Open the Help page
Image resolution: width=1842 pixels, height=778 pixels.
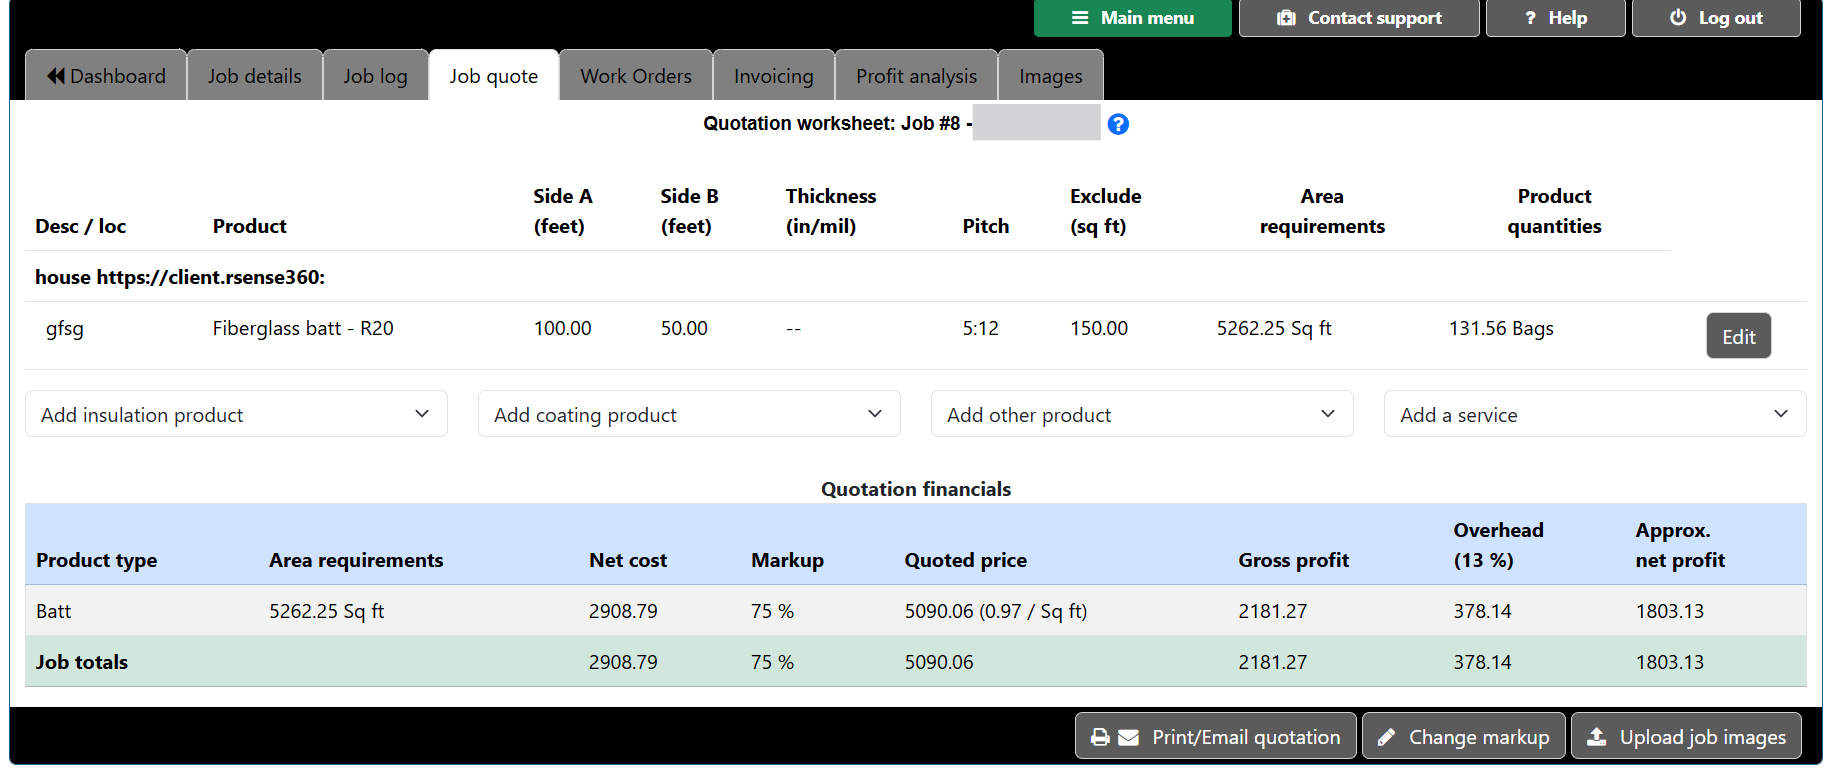tap(1555, 18)
